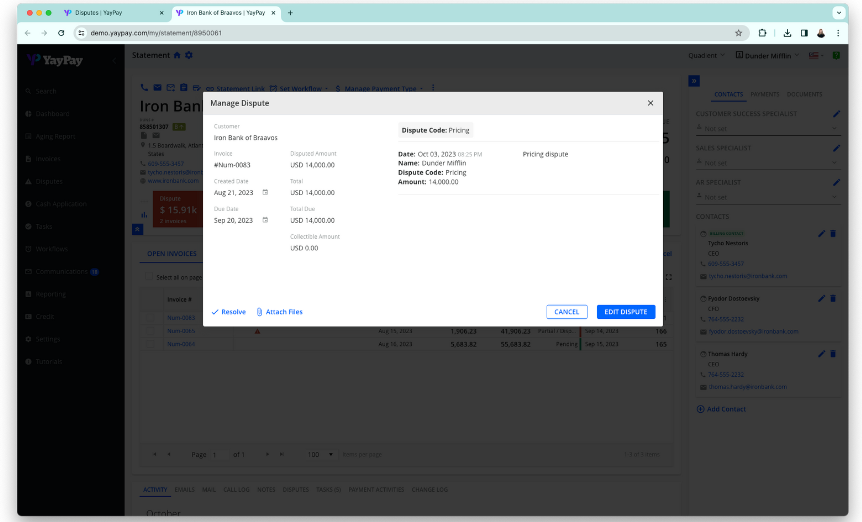This screenshot has height=522, width=862.
Task: Close the Manage Dispute dialog with X
Action: click(x=650, y=103)
